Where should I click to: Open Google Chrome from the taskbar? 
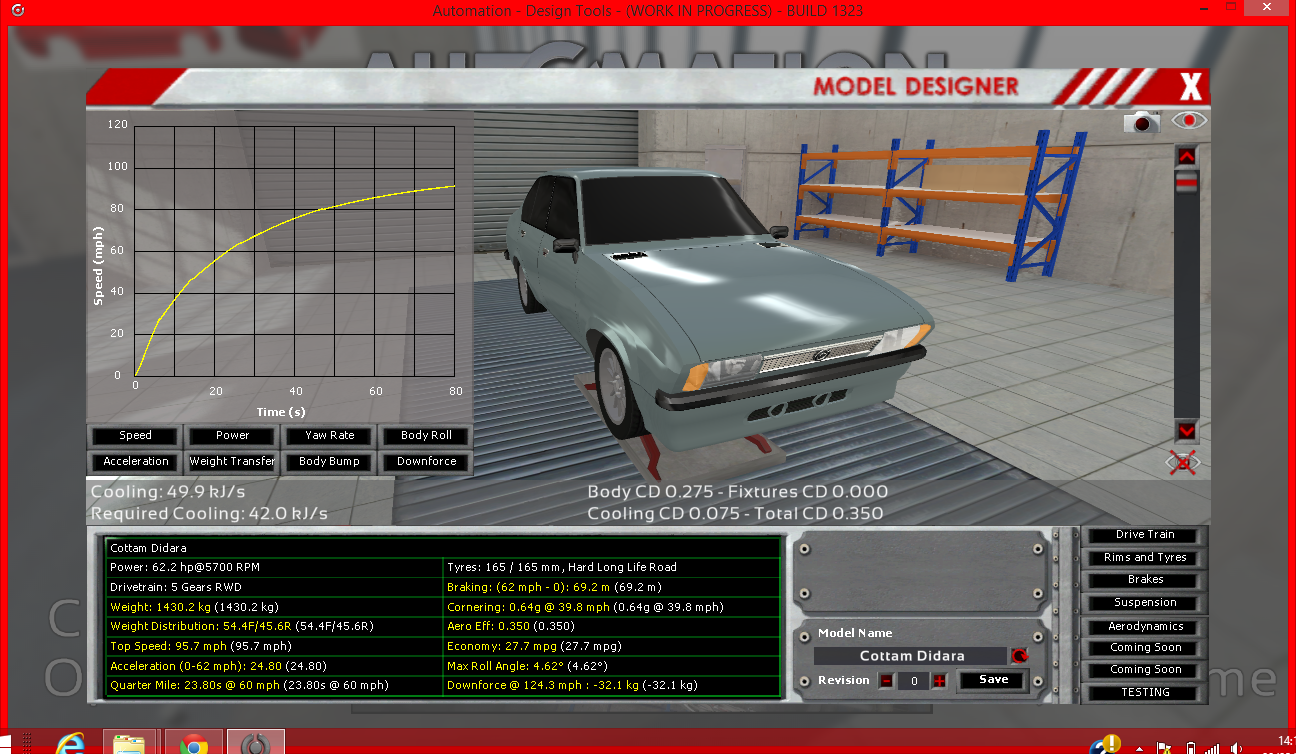[x=193, y=741]
